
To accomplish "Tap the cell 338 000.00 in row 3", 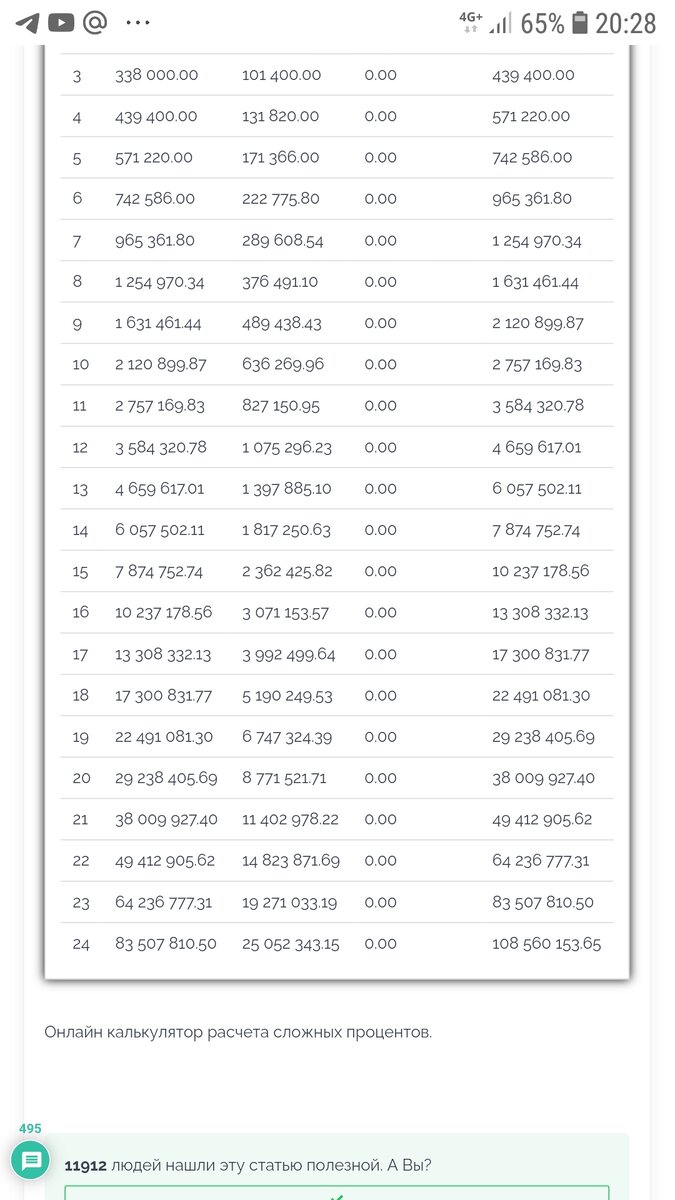I will pyautogui.click(x=157, y=75).
